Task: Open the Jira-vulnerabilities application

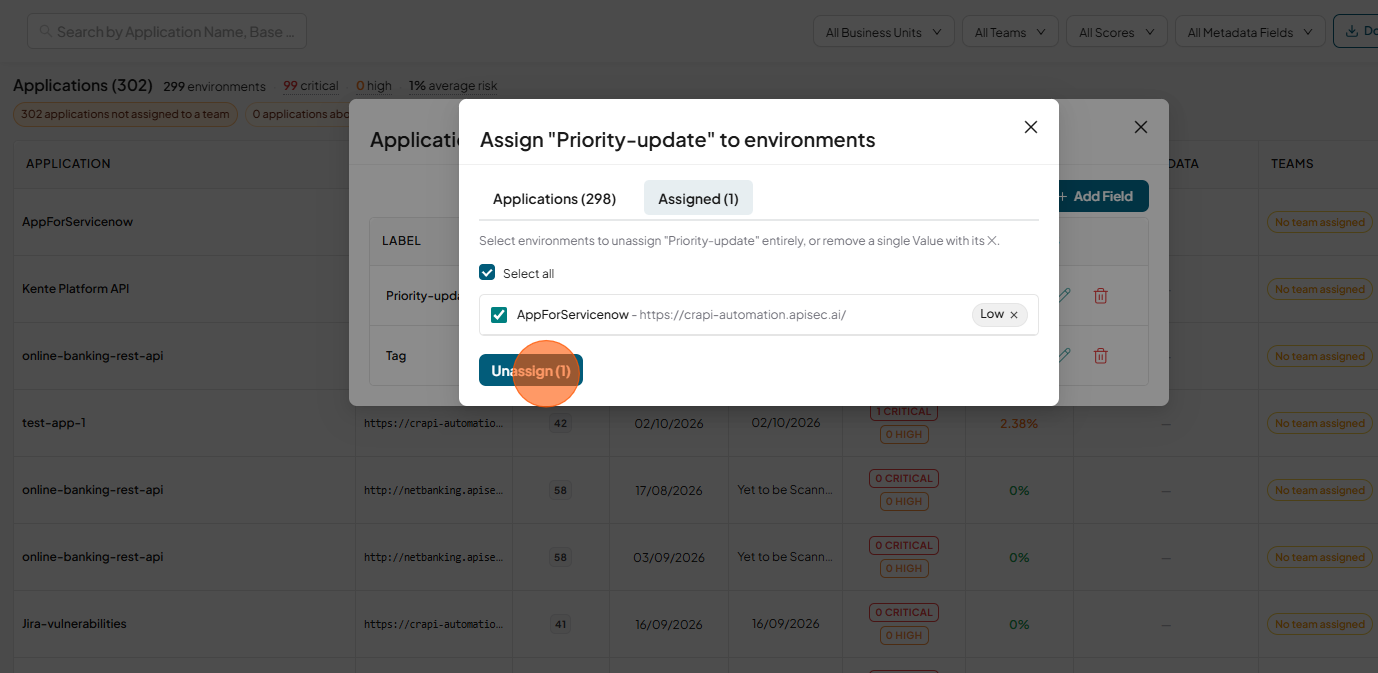Action: coord(74,624)
